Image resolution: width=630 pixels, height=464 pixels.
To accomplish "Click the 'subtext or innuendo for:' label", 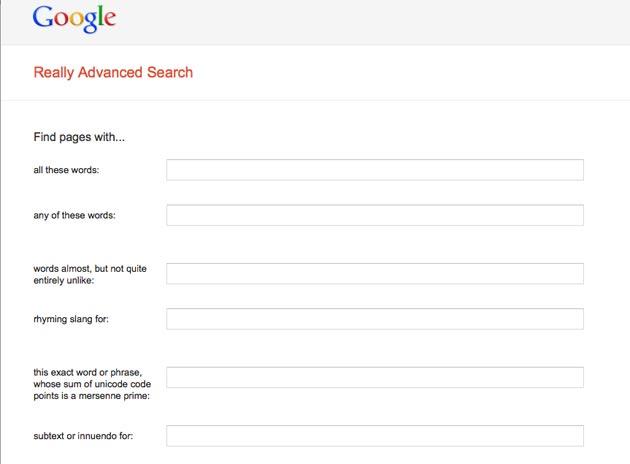I will click(x=83, y=436).
